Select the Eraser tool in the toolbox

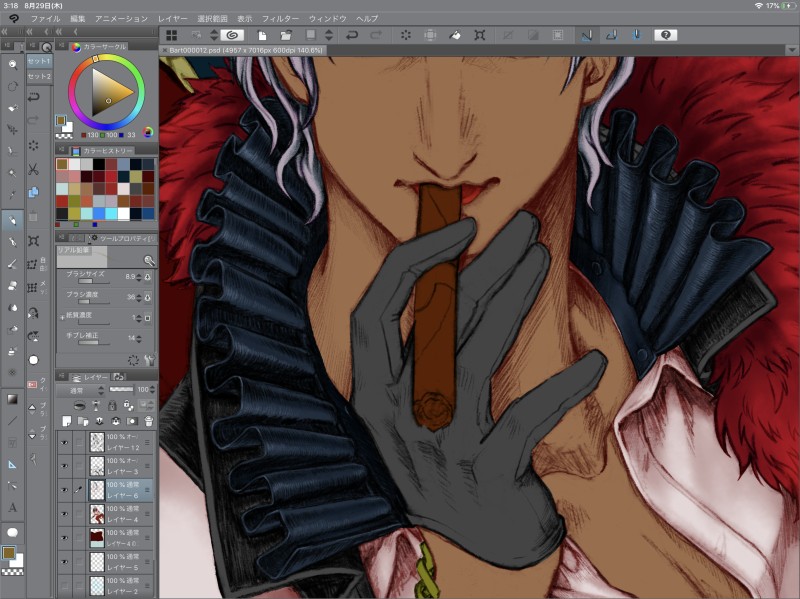pos(13,286)
